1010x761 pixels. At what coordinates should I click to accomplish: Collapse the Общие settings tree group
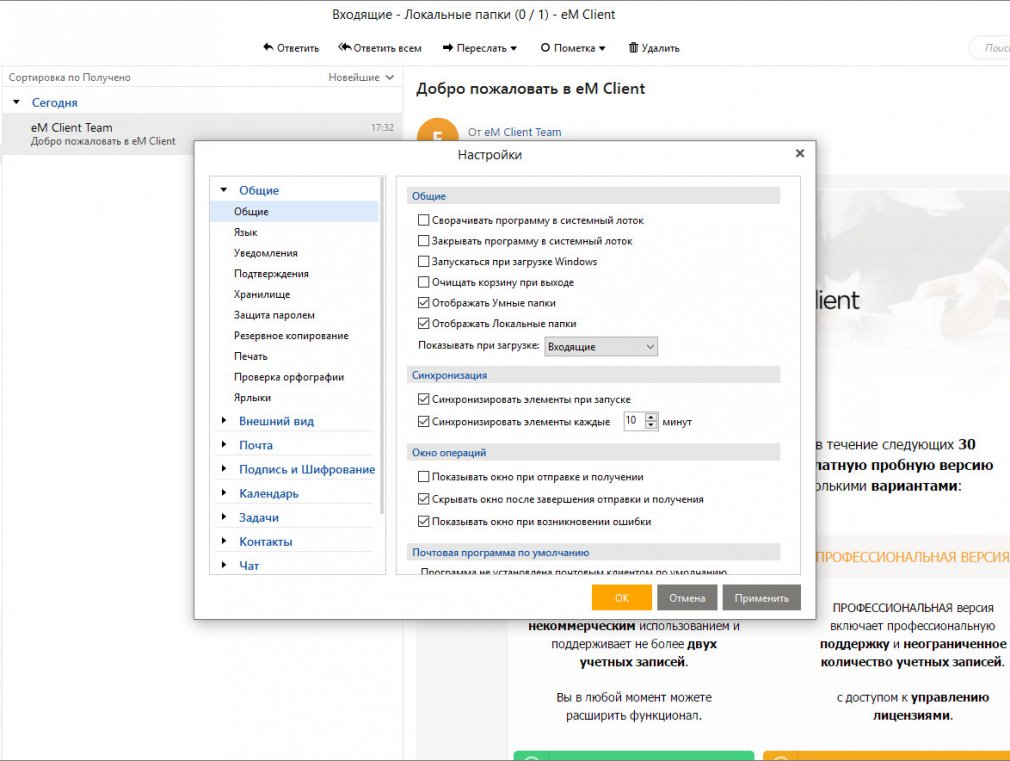(224, 190)
